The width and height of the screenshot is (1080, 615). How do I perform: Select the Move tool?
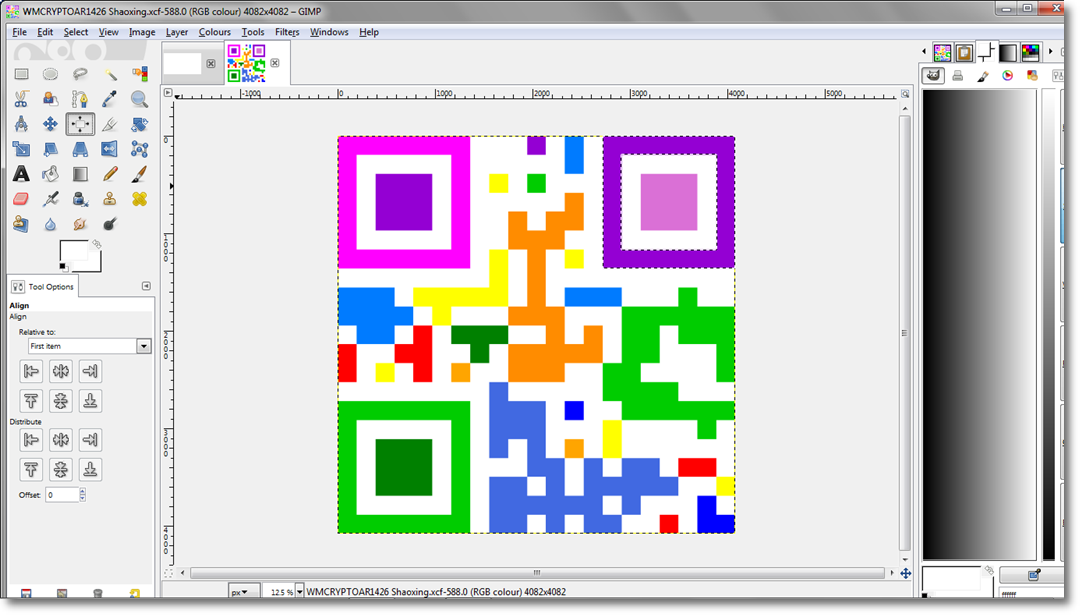tap(50, 124)
